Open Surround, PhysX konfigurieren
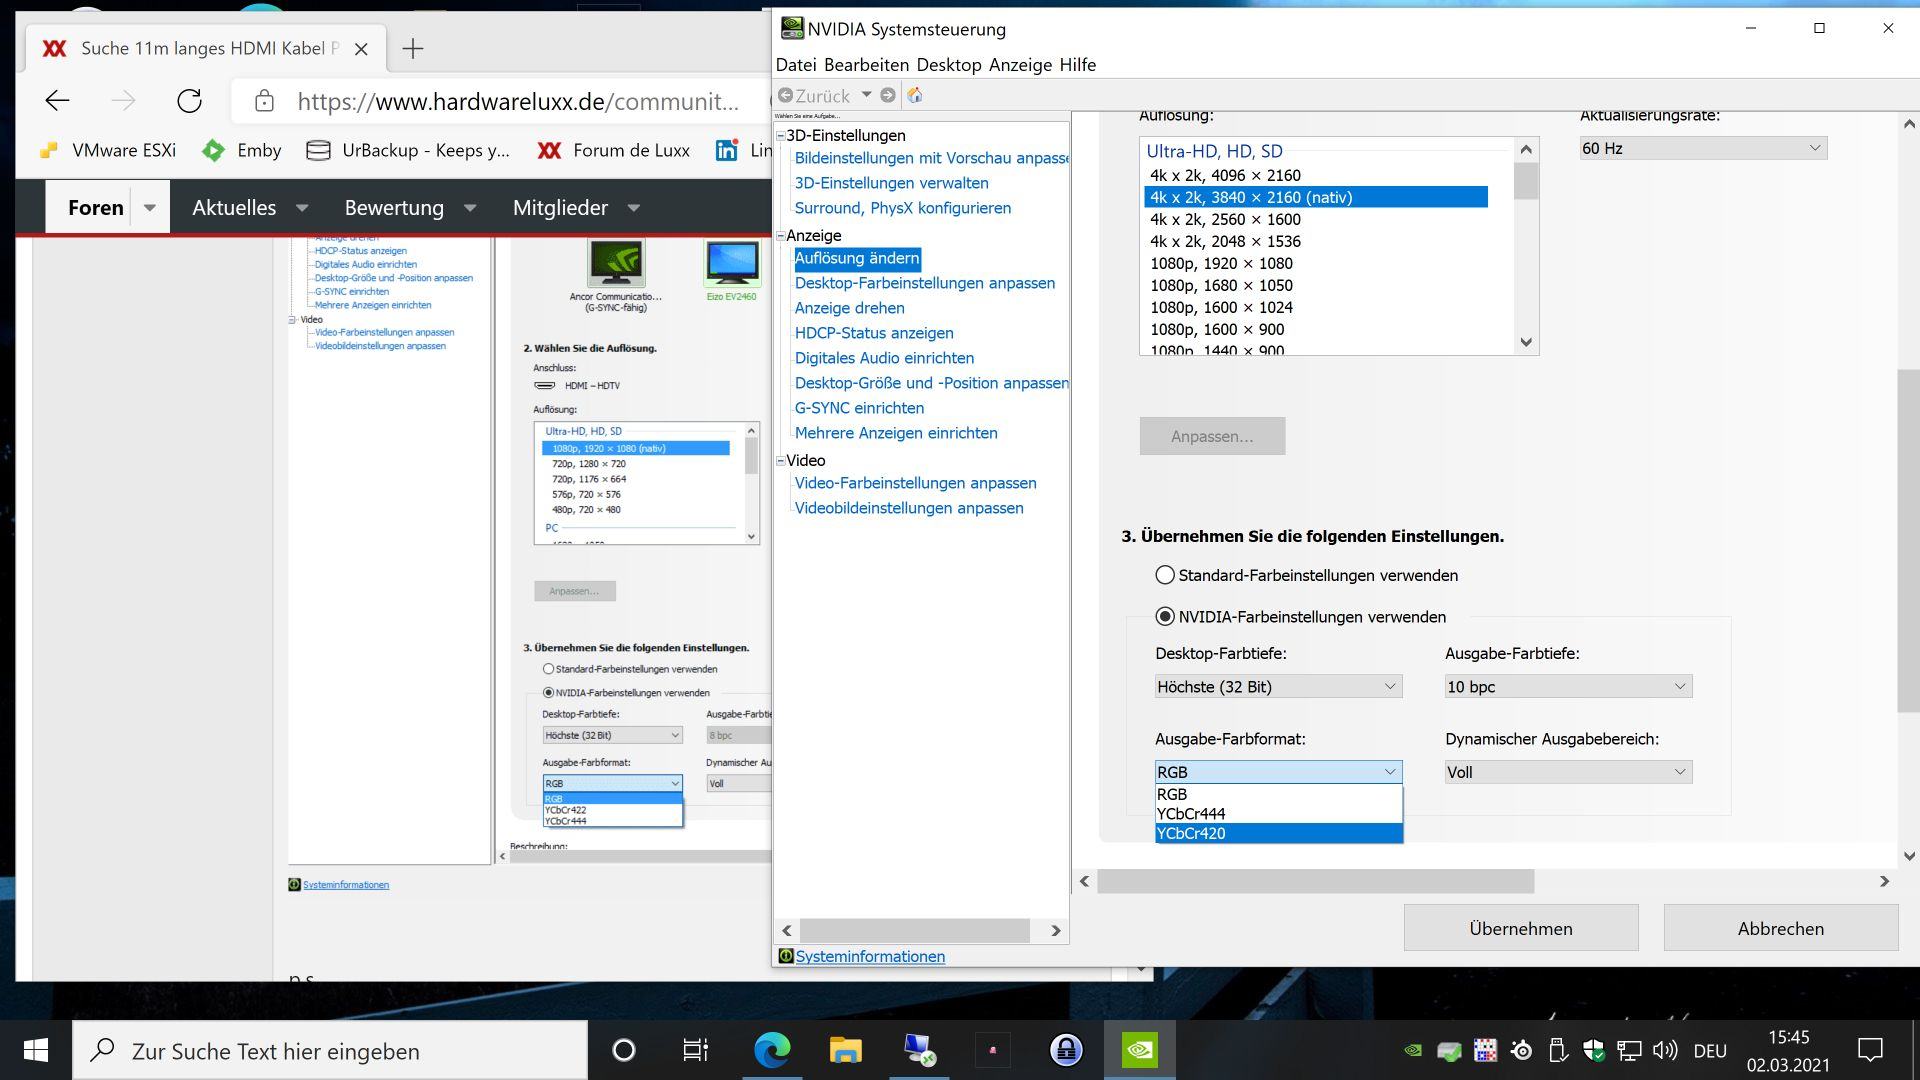The height and width of the screenshot is (1080, 1920). tap(902, 208)
